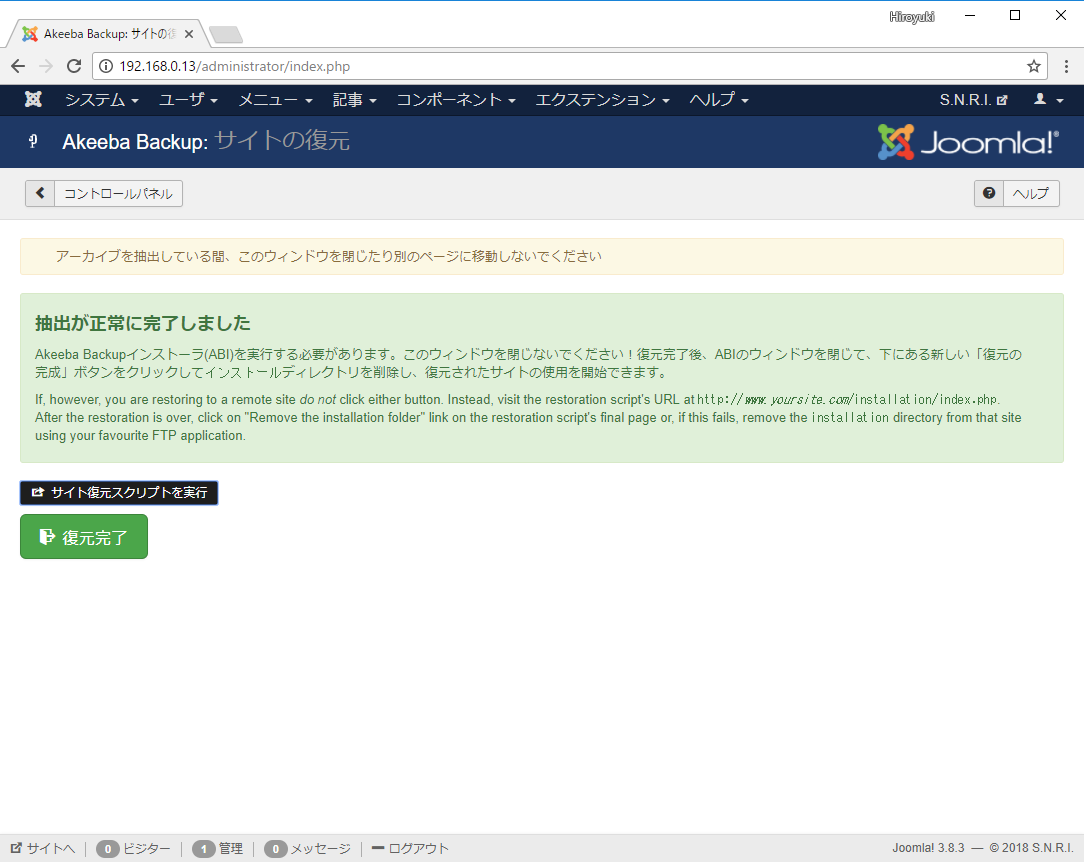The height and width of the screenshot is (862, 1084).
Task: Click the Joomla! 3.8.3 version text
Action: point(928,848)
